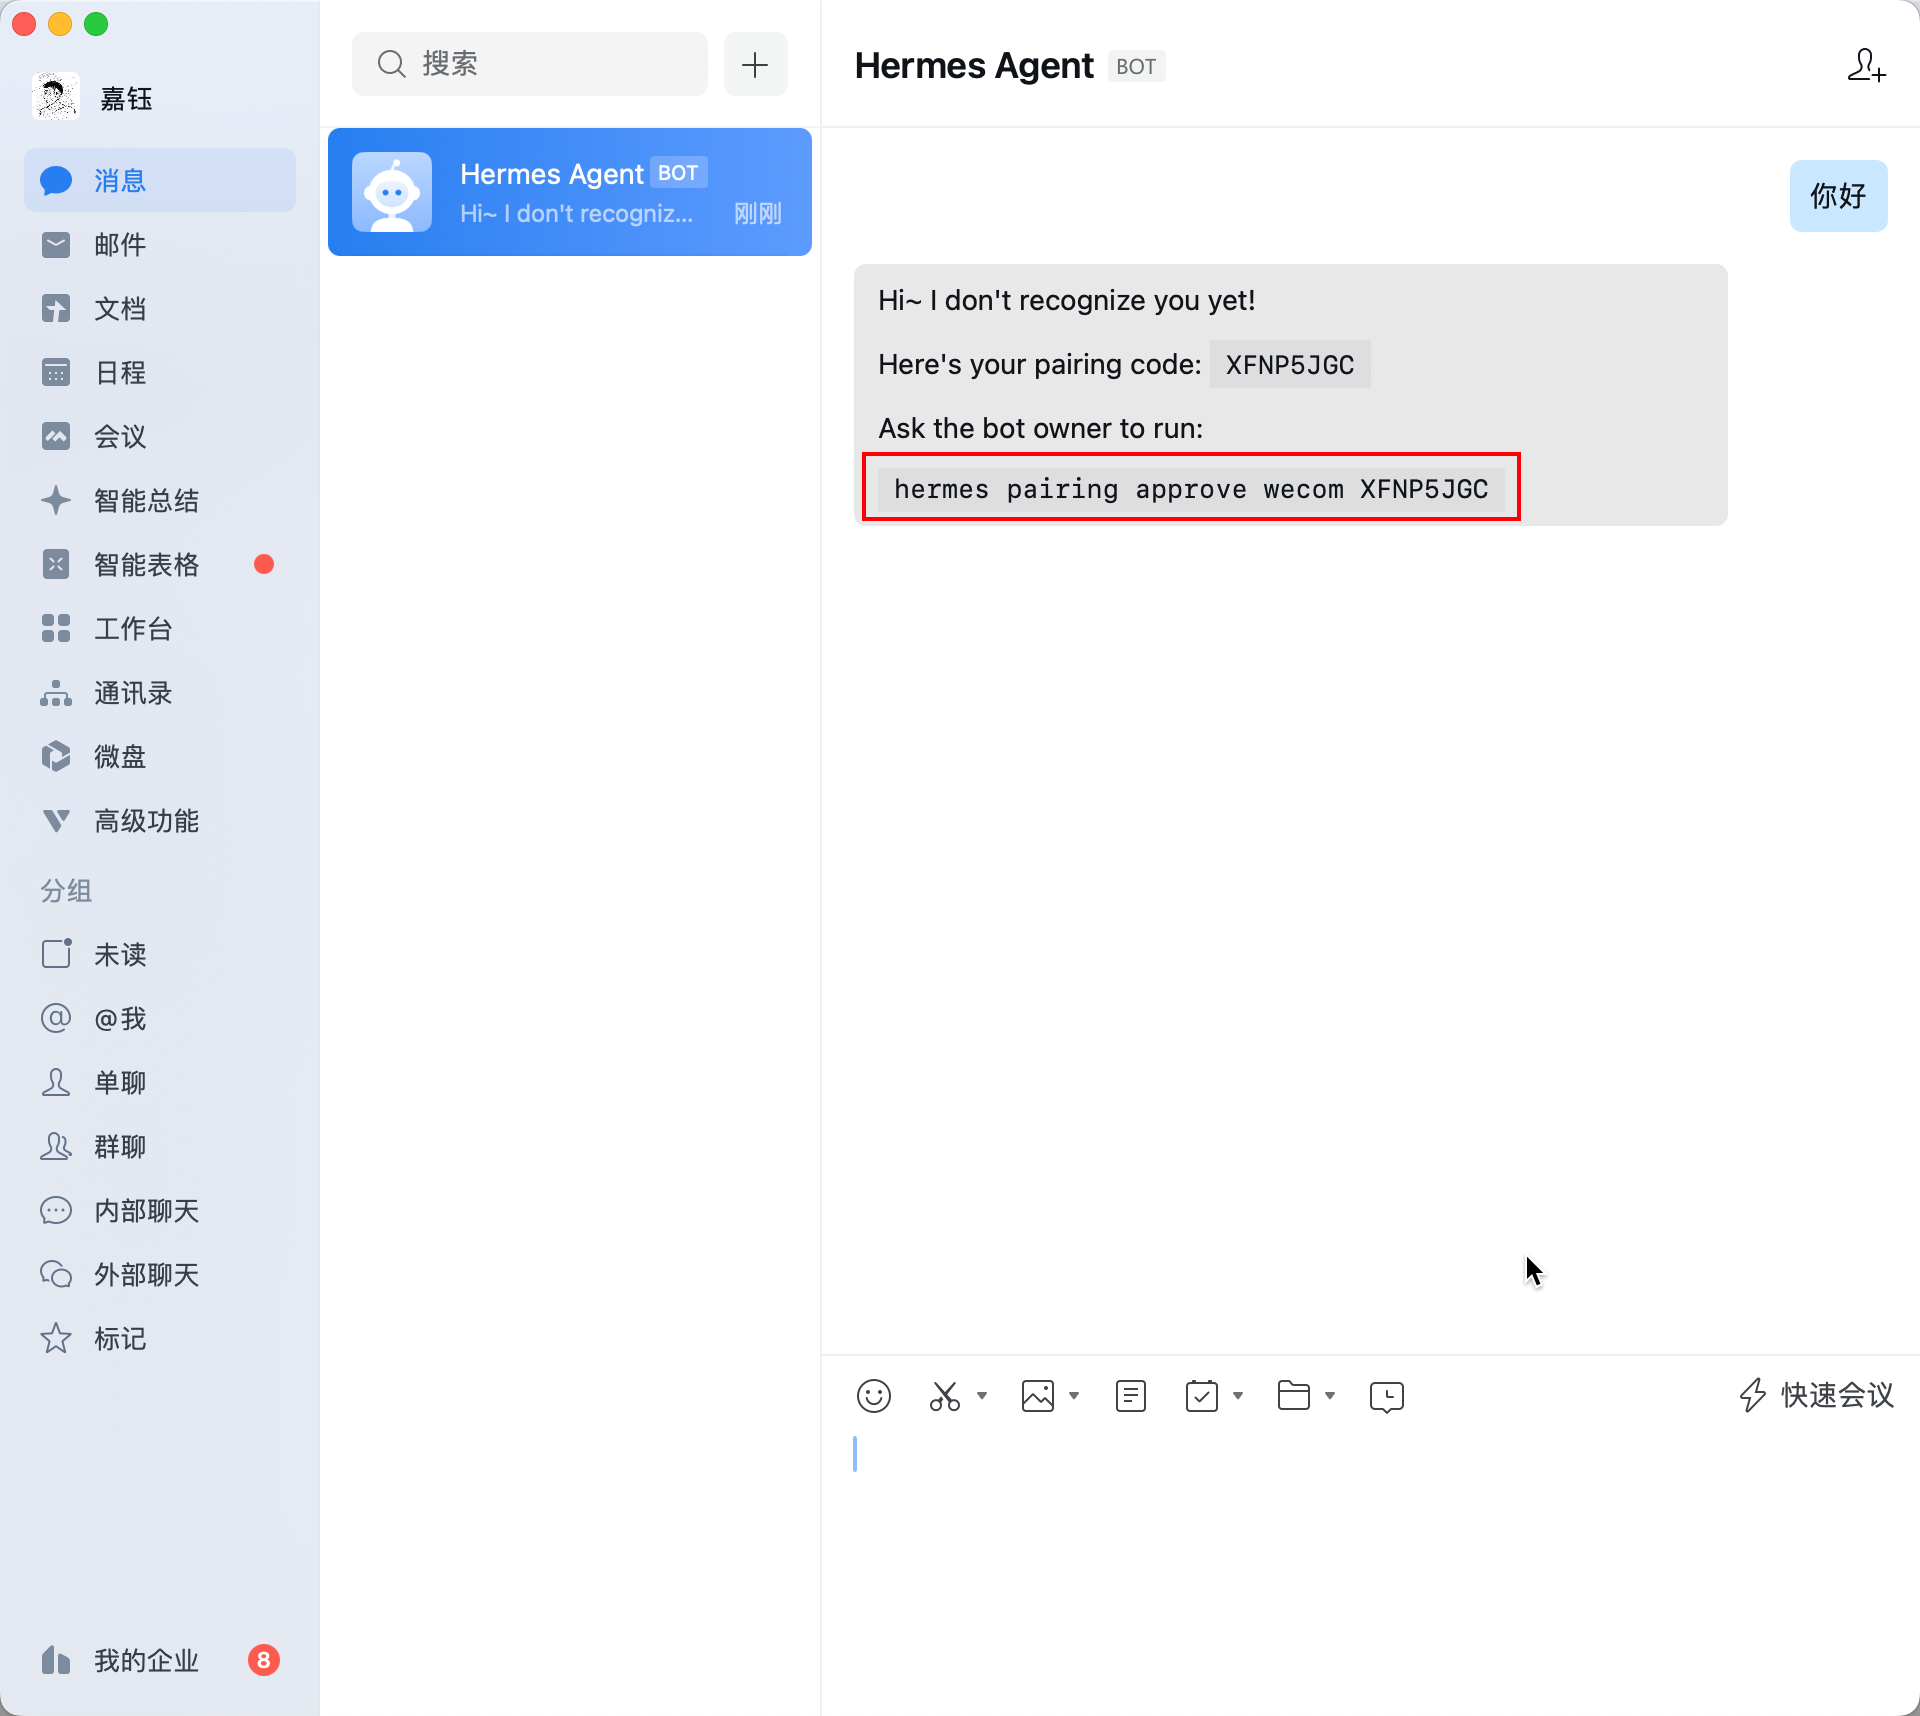The height and width of the screenshot is (1716, 1920).
Task: Open the 微盘 (WeDrive) sidebar icon
Action: point(56,756)
